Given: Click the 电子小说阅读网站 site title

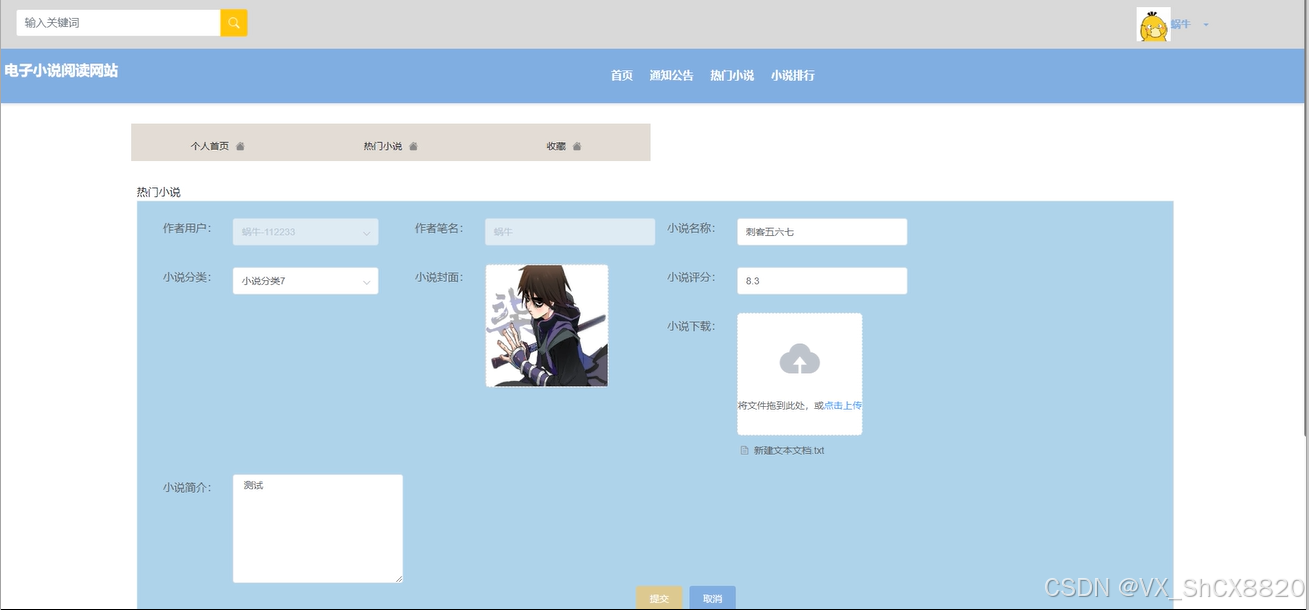Looking at the screenshot, I should click(61, 71).
